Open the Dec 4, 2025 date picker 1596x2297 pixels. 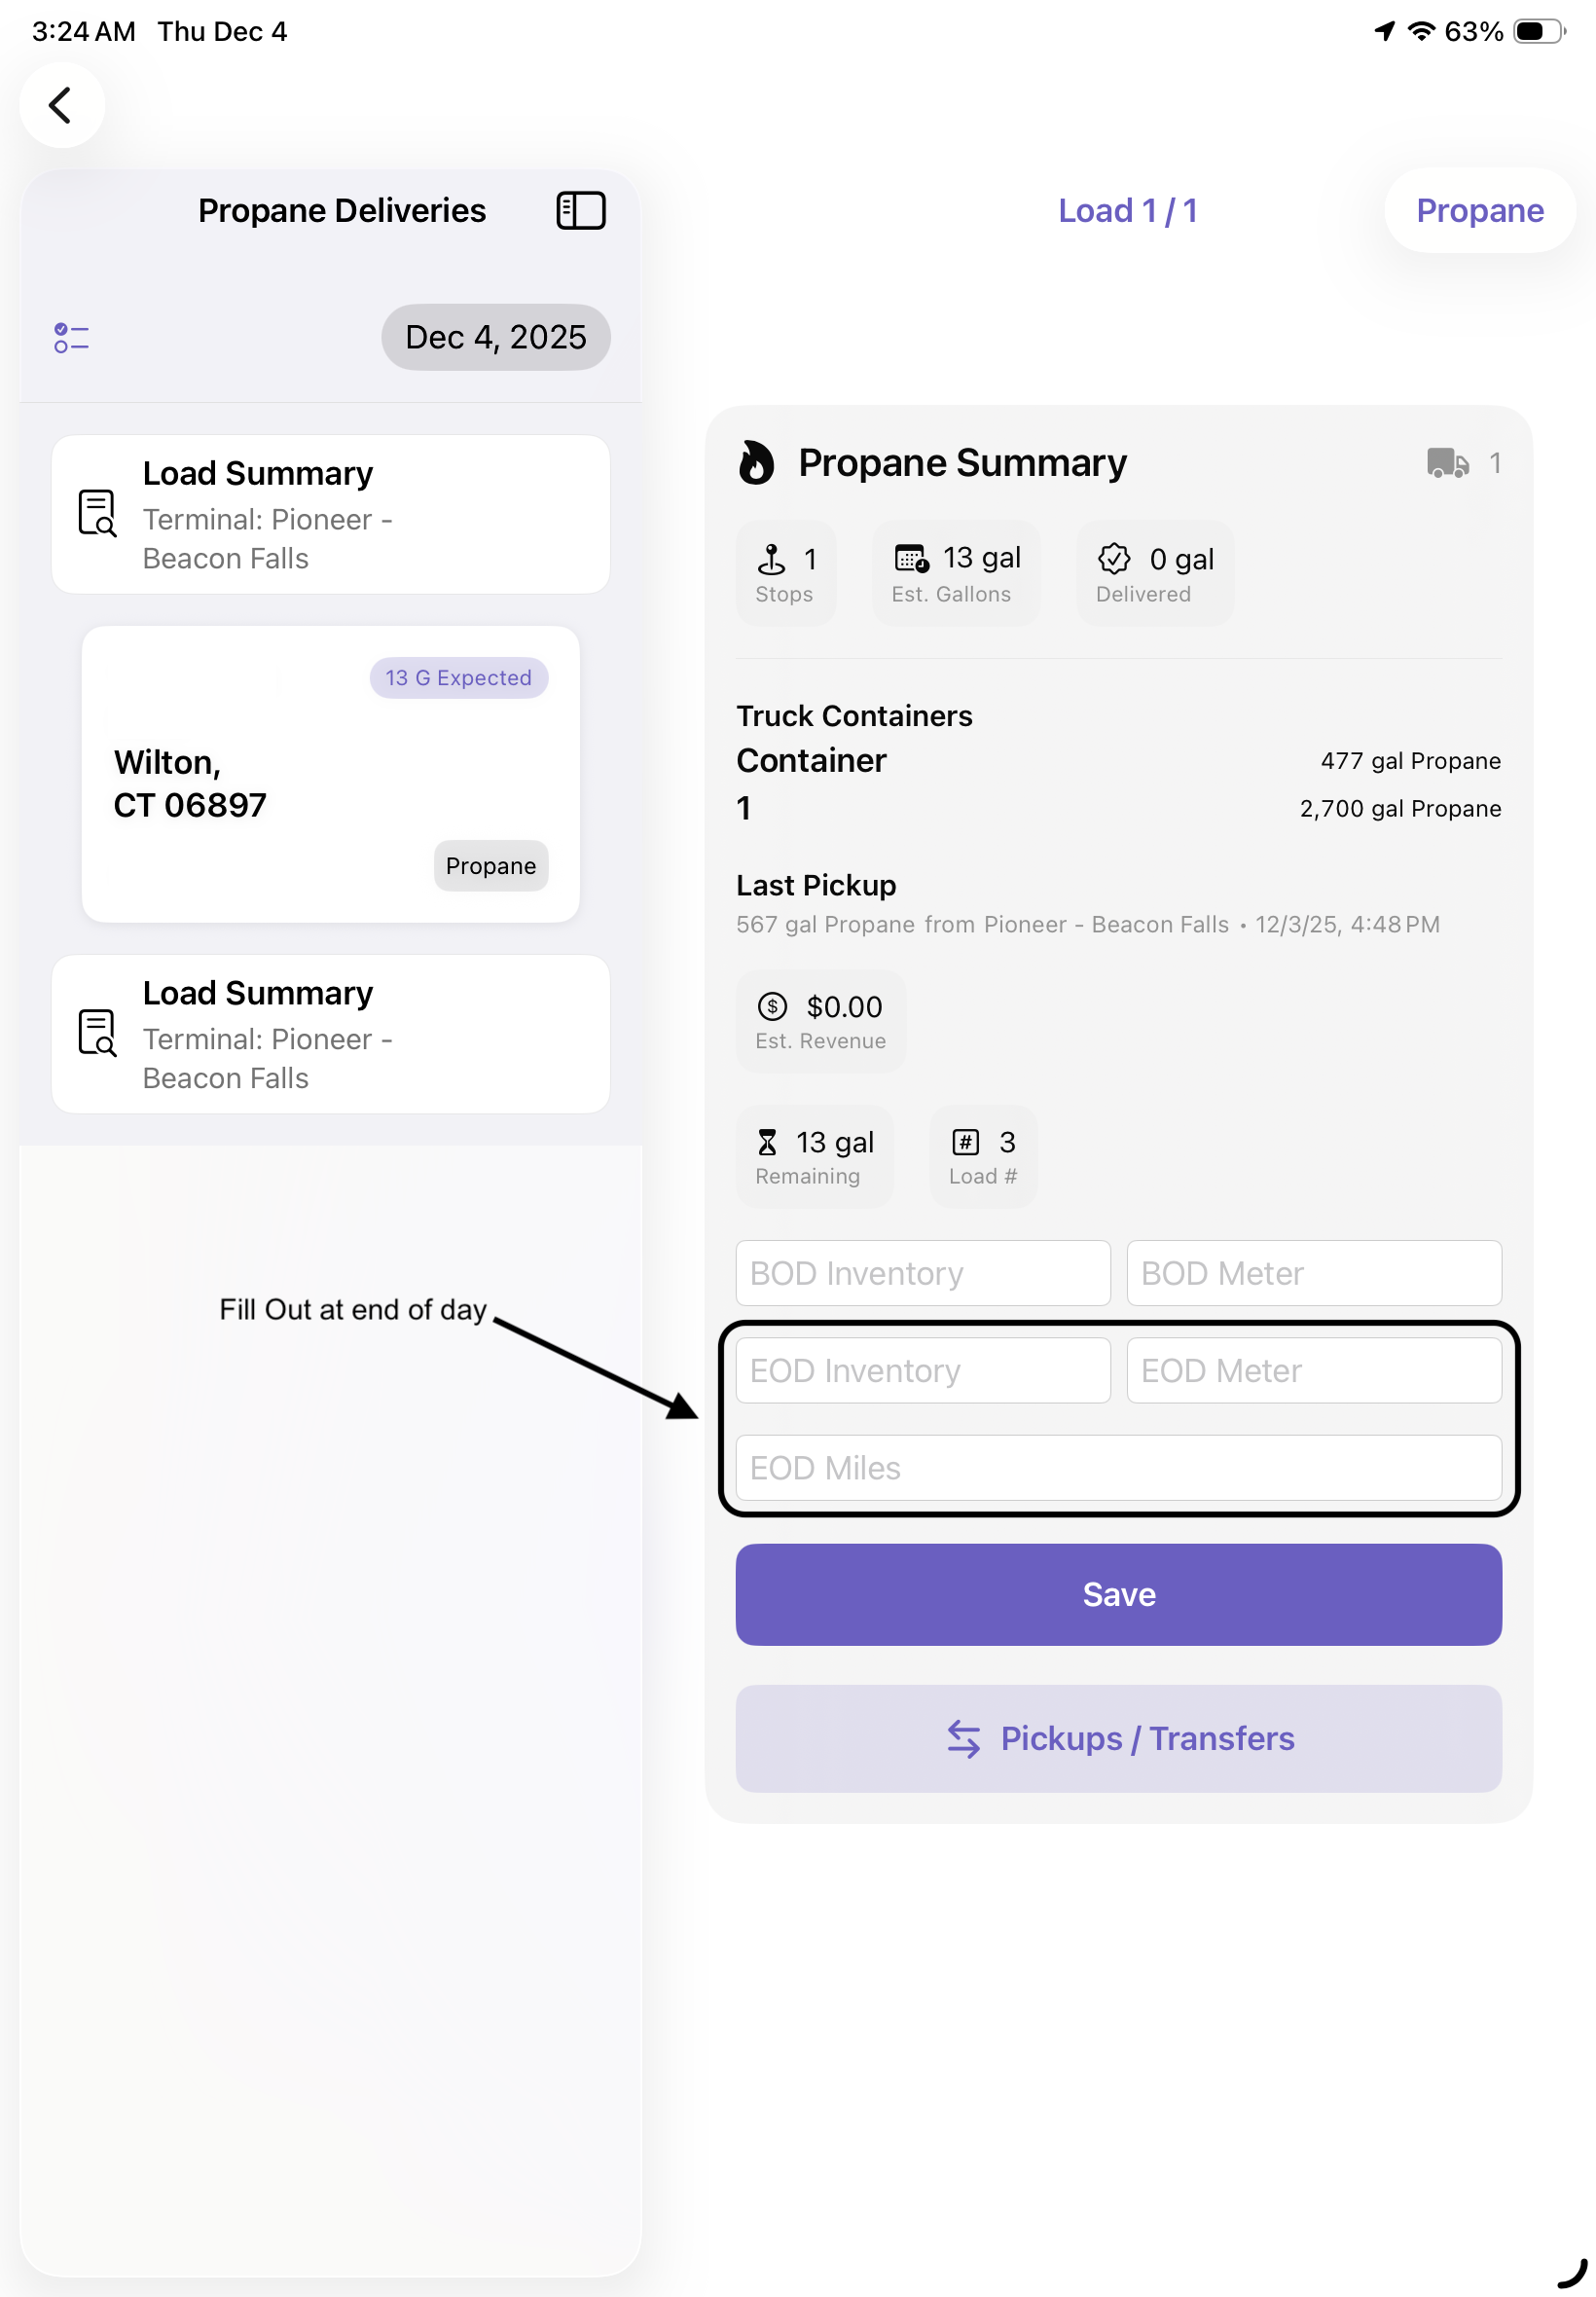click(x=495, y=338)
